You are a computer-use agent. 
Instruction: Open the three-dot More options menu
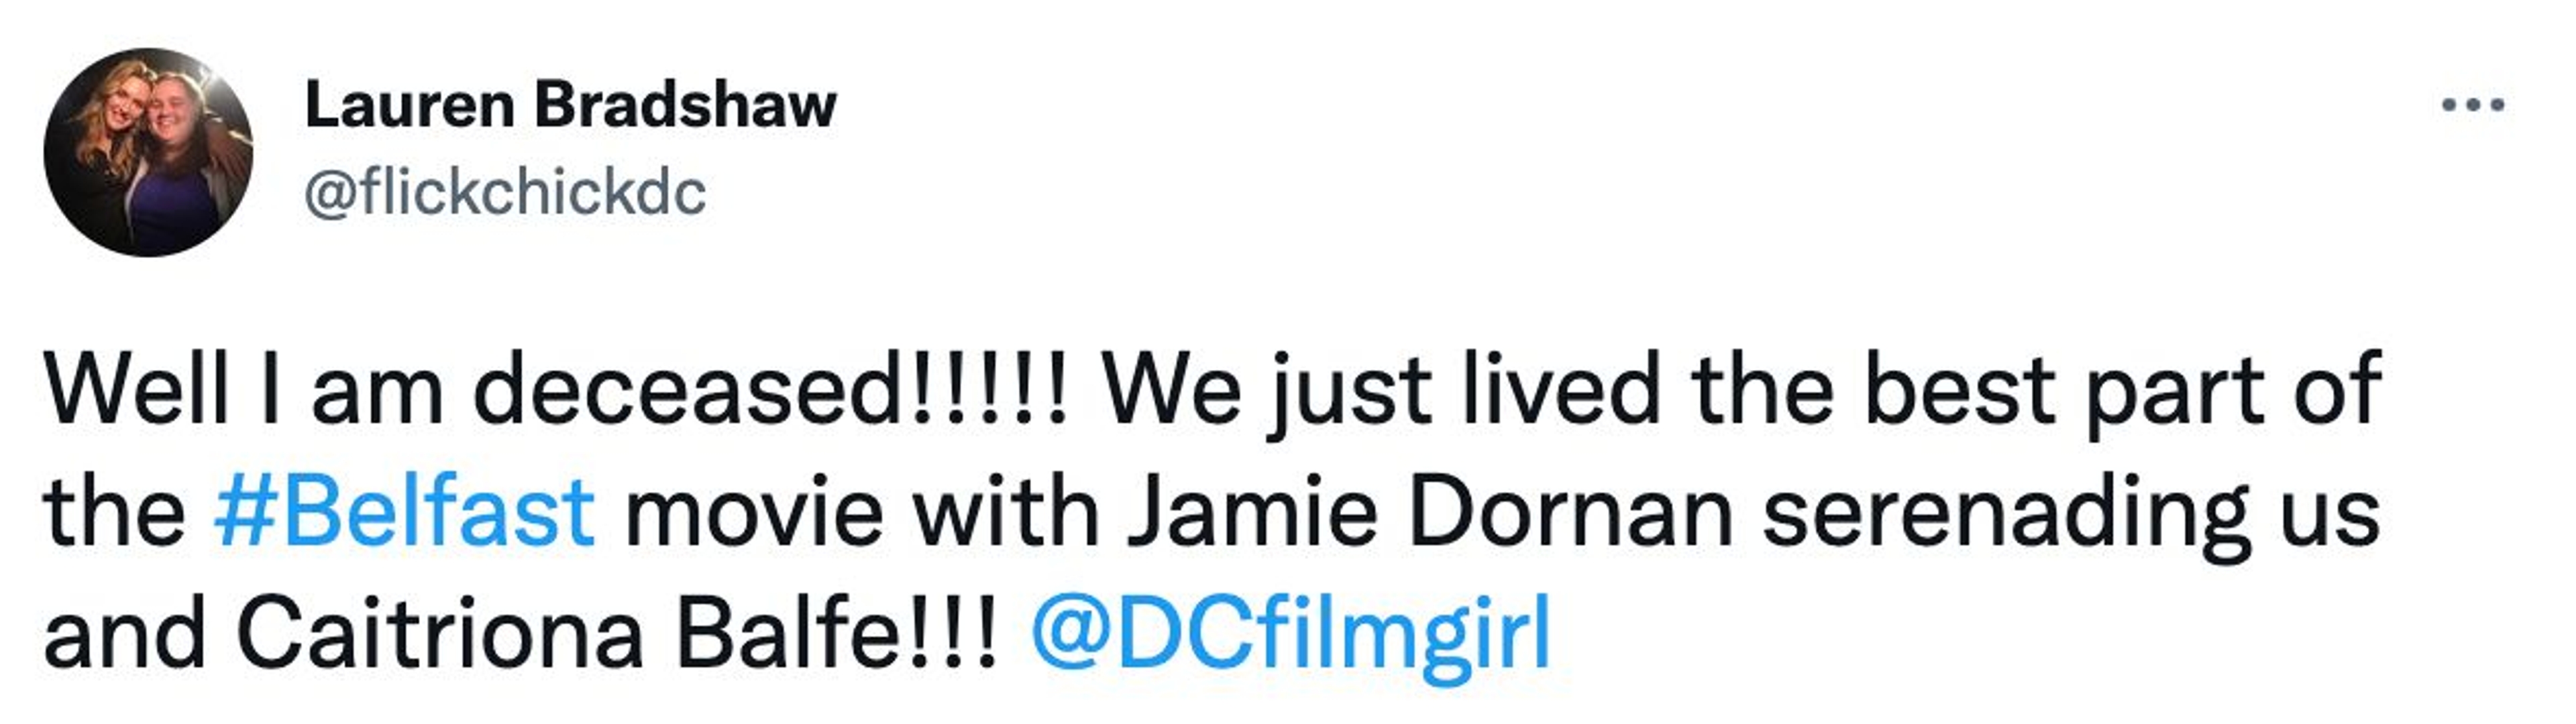click(2472, 104)
